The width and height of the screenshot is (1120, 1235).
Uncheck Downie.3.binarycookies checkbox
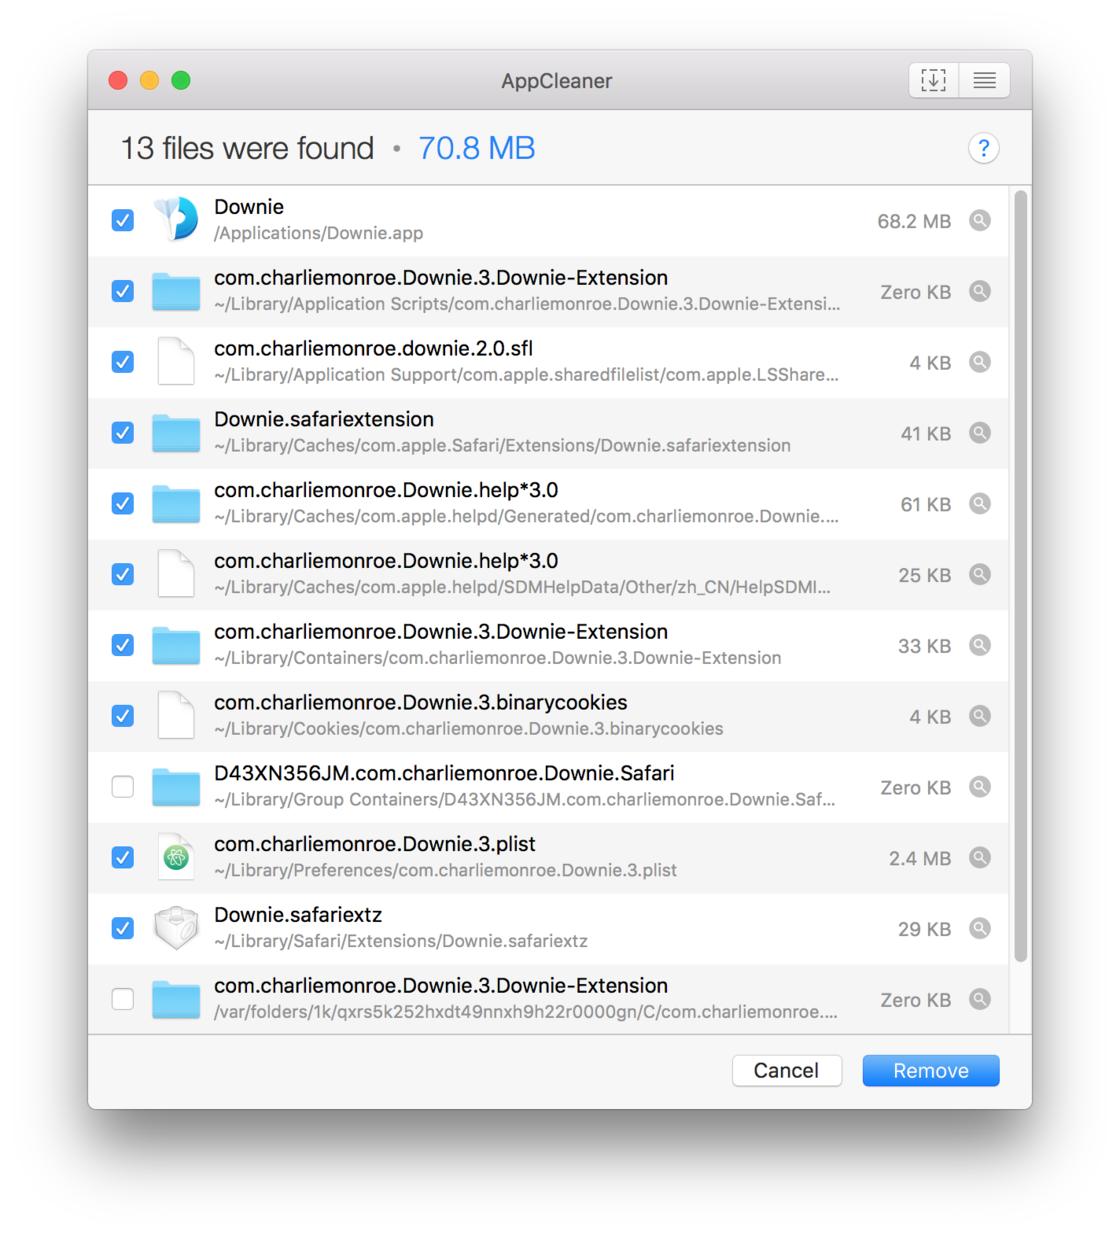click(x=123, y=716)
